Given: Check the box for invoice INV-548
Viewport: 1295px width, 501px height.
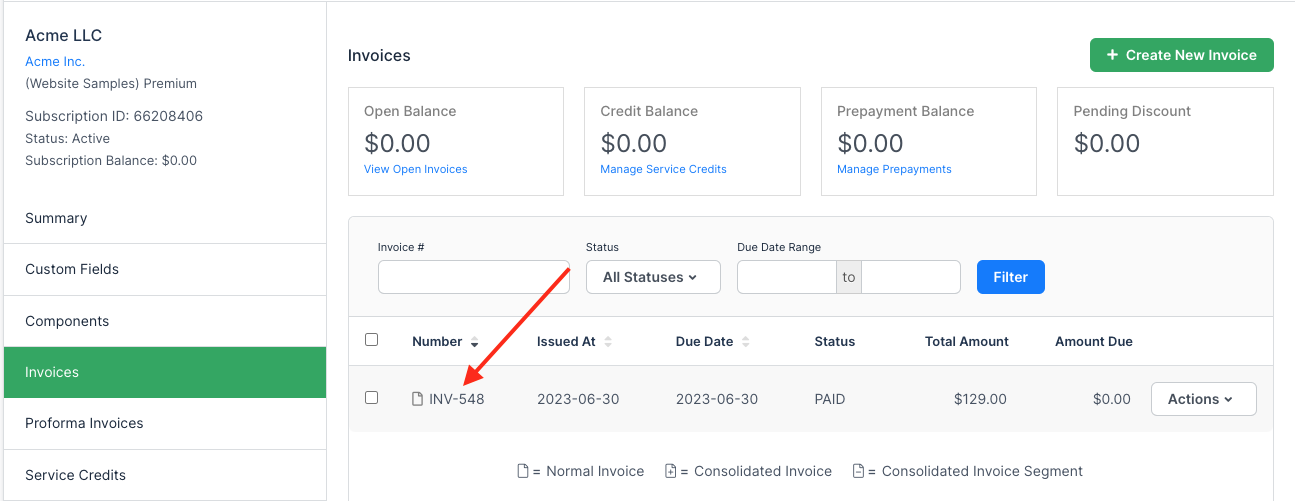Looking at the screenshot, I should click(372, 398).
